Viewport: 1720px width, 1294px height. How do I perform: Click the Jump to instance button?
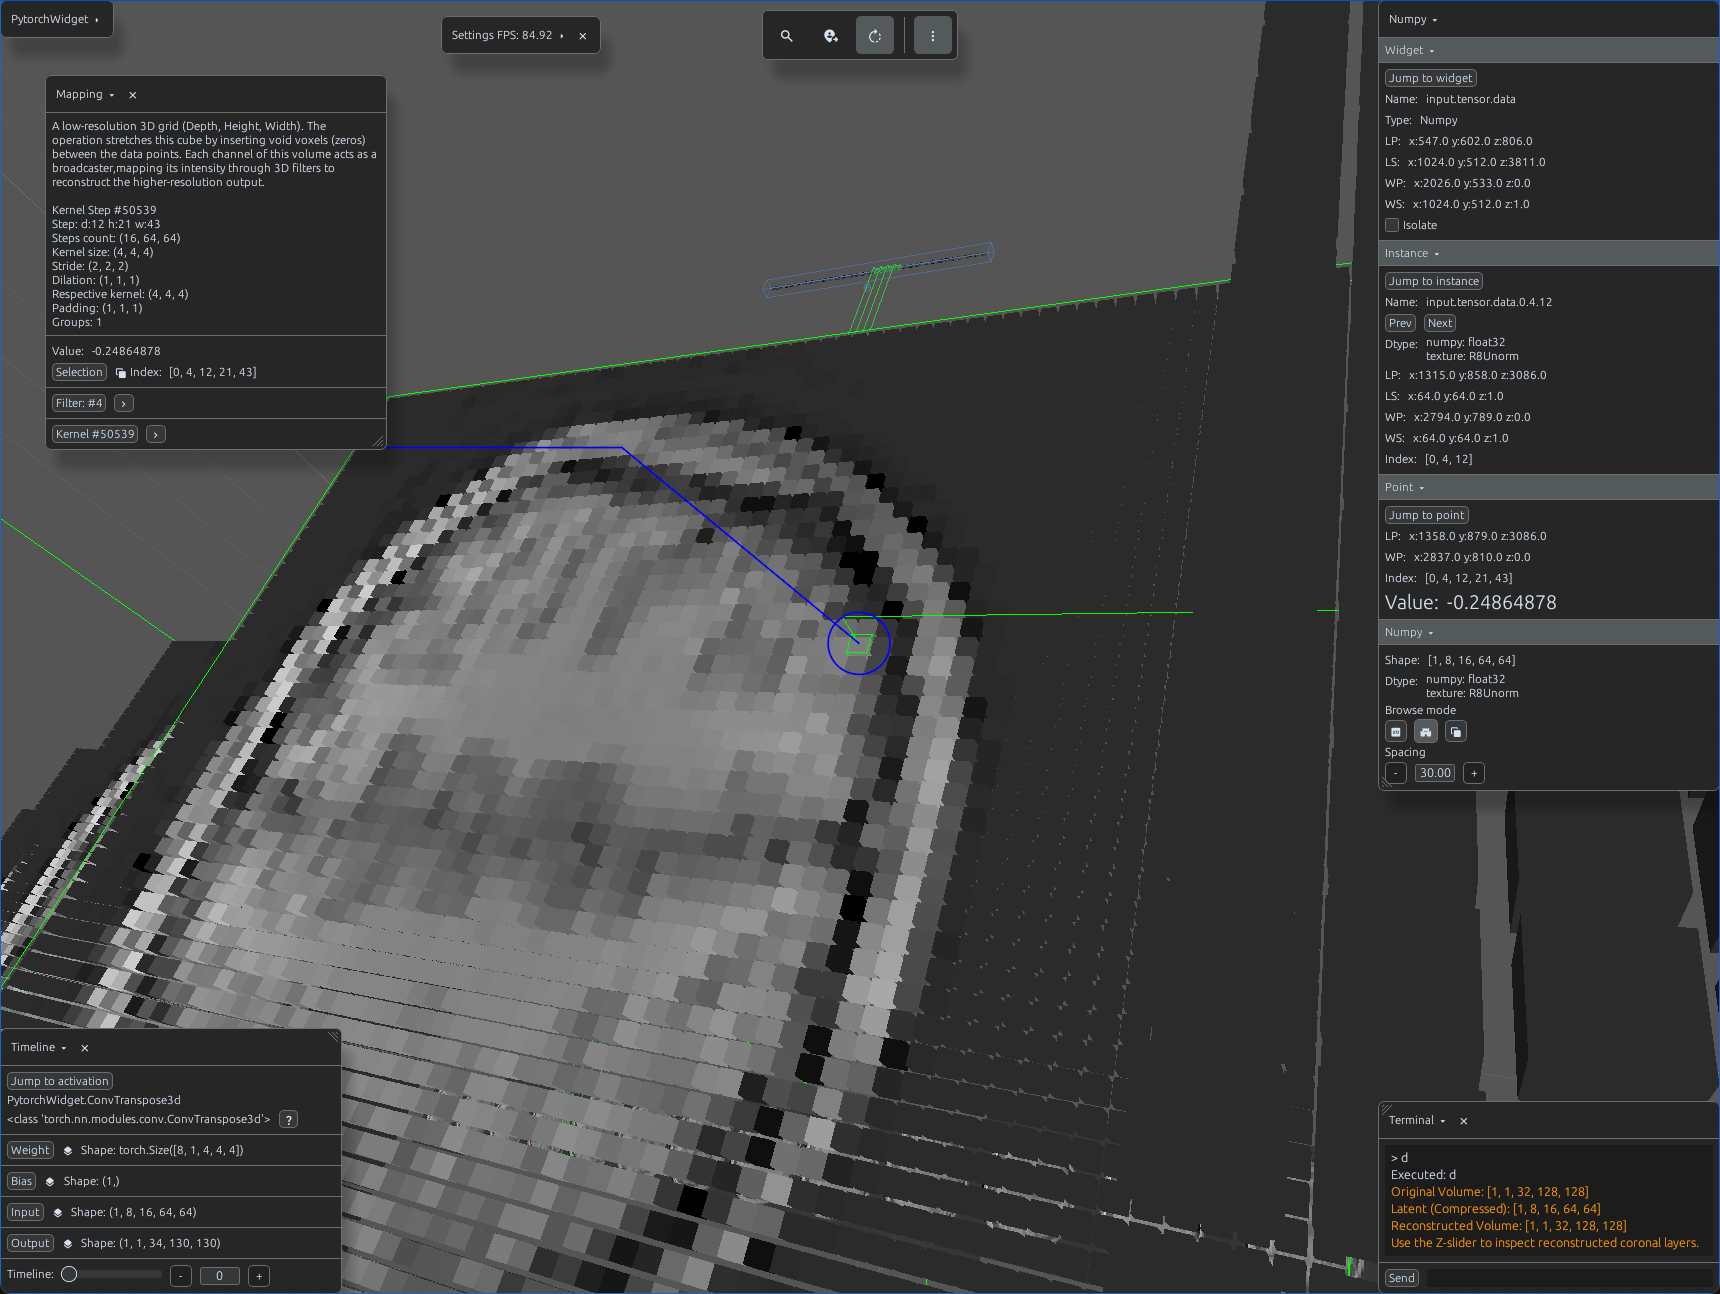(x=1434, y=281)
